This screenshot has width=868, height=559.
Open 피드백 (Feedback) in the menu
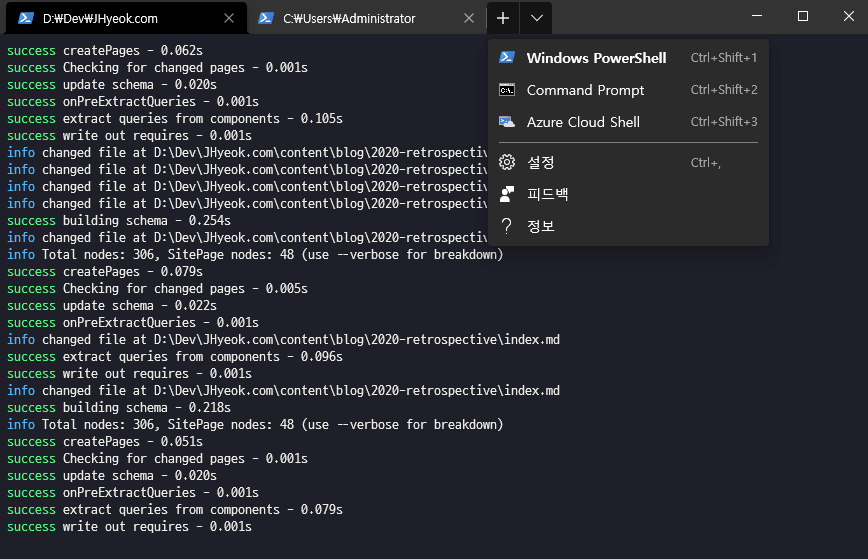point(628,194)
